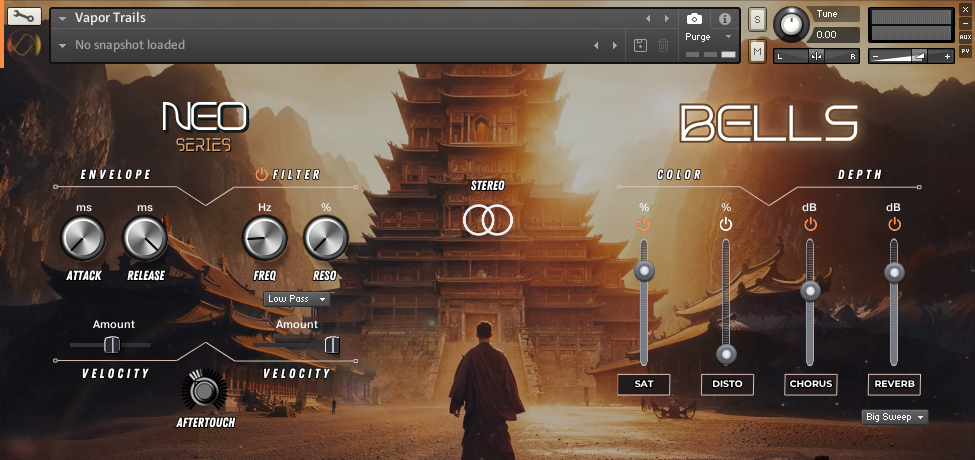Click the RESO filter knob

coord(326,239)
